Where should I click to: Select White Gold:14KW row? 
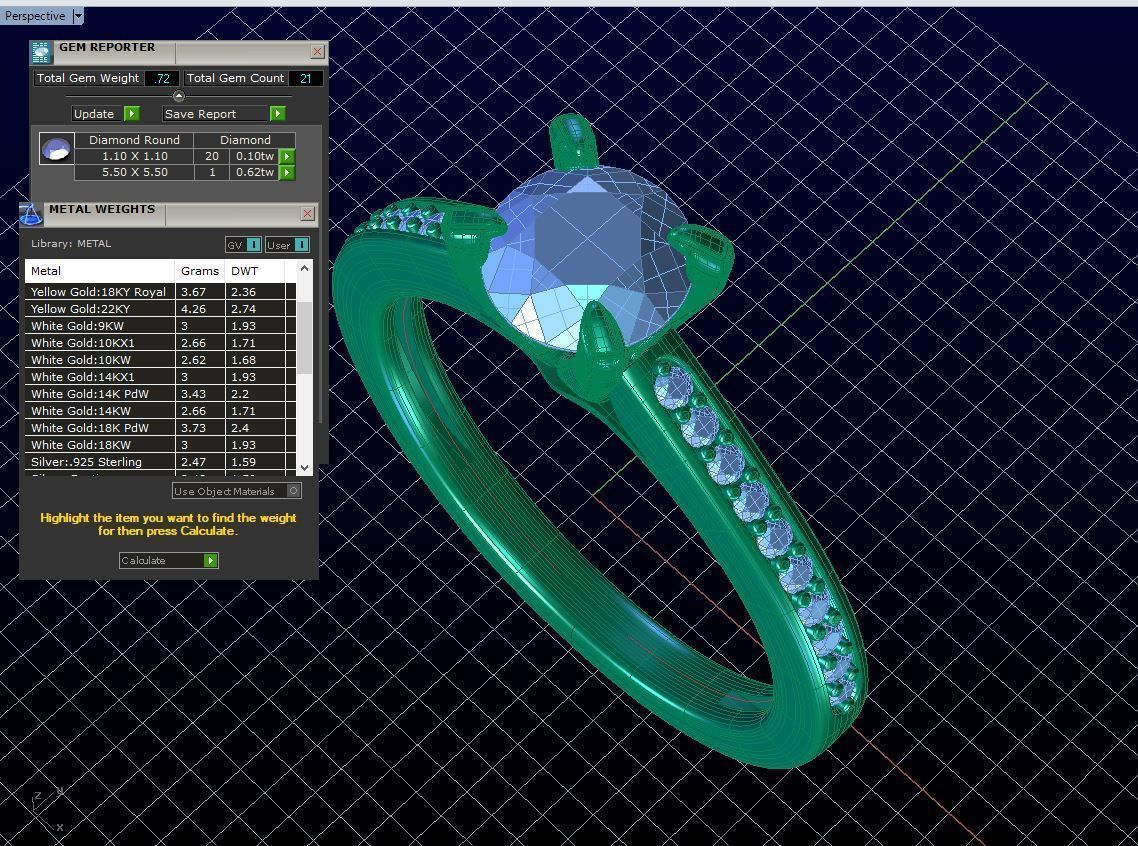click(x=160, y=411)
